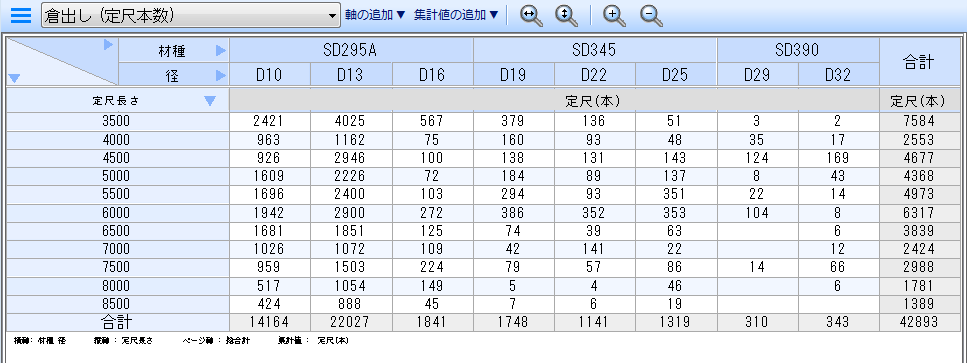This screenshot has width=967, height=363.
Task: Click the 合計 total row header
Action: coord(117,322)
